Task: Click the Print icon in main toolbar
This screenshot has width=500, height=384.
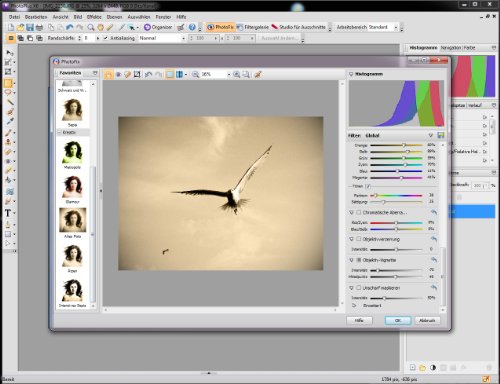Action: 39,27
